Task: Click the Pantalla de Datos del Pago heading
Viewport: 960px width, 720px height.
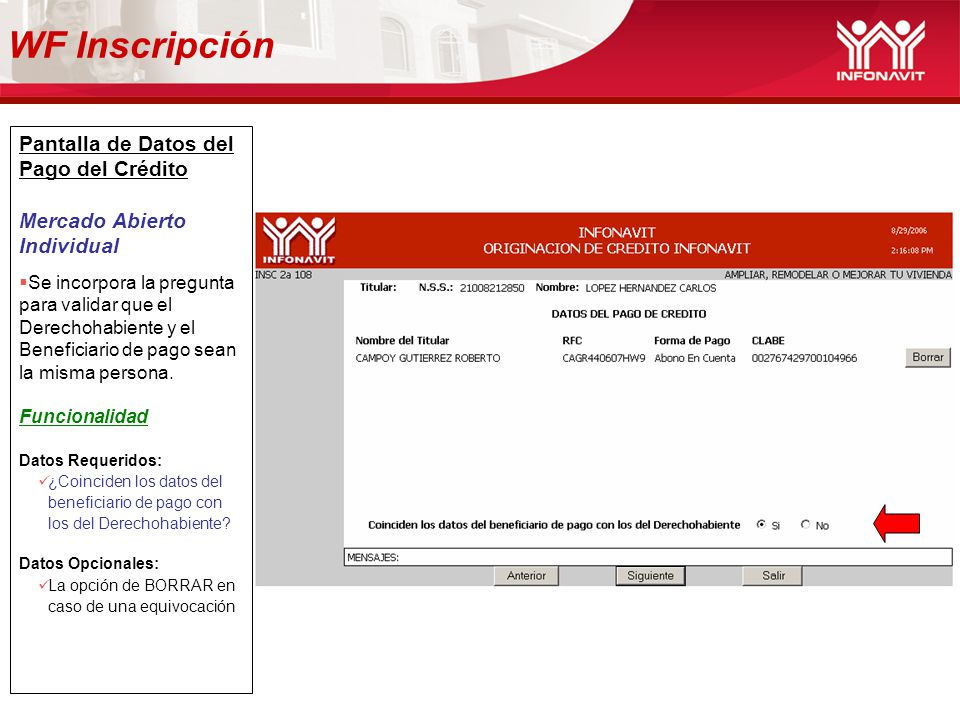Action: click(x=126, y=156)
